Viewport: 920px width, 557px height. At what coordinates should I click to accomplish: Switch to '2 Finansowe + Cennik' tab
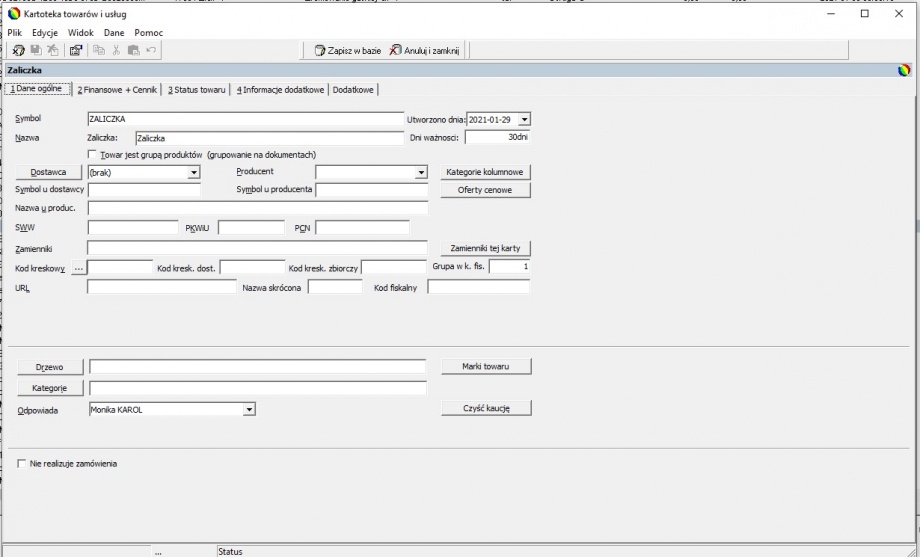(117, 90)
